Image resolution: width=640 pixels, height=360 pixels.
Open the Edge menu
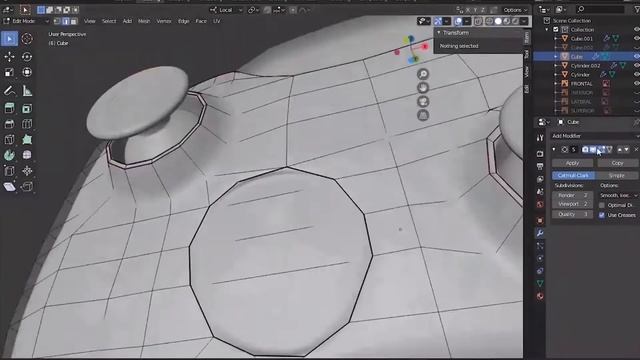(183, 21)
